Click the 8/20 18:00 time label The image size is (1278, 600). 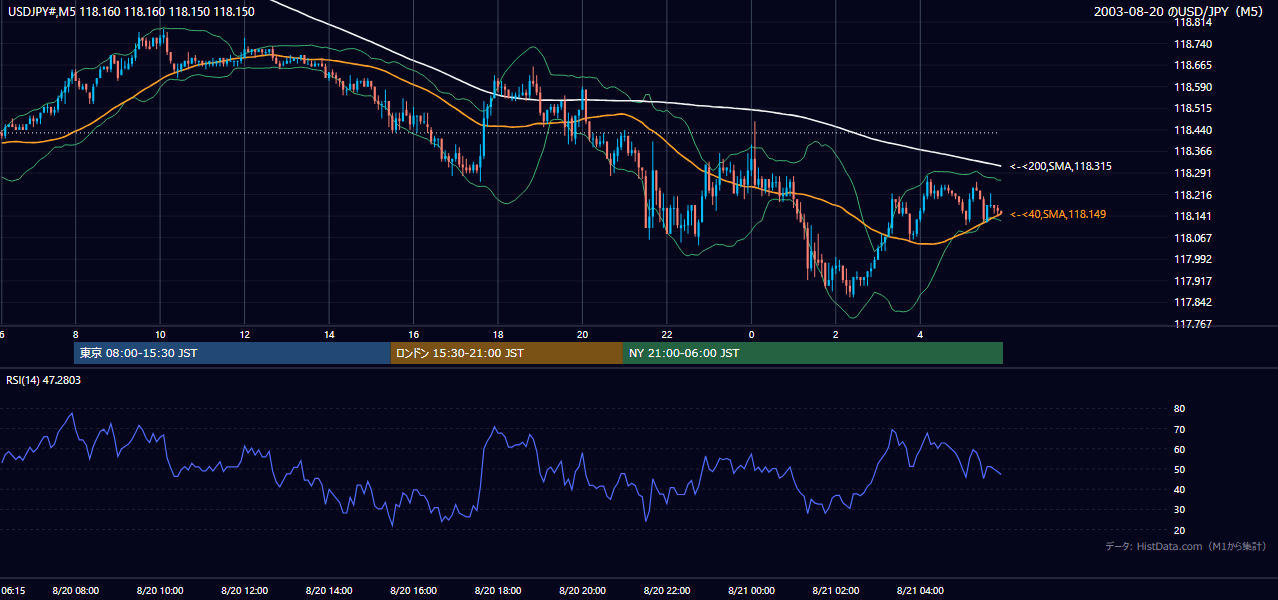pos(499,591)
